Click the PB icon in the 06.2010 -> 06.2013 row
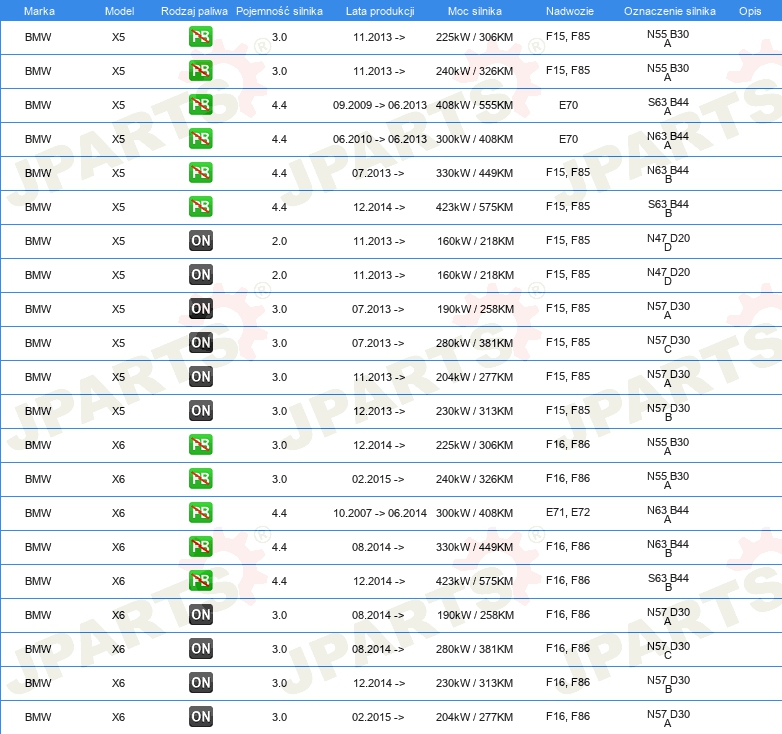This screenshot has width=782, height=734. pos(200,139)
